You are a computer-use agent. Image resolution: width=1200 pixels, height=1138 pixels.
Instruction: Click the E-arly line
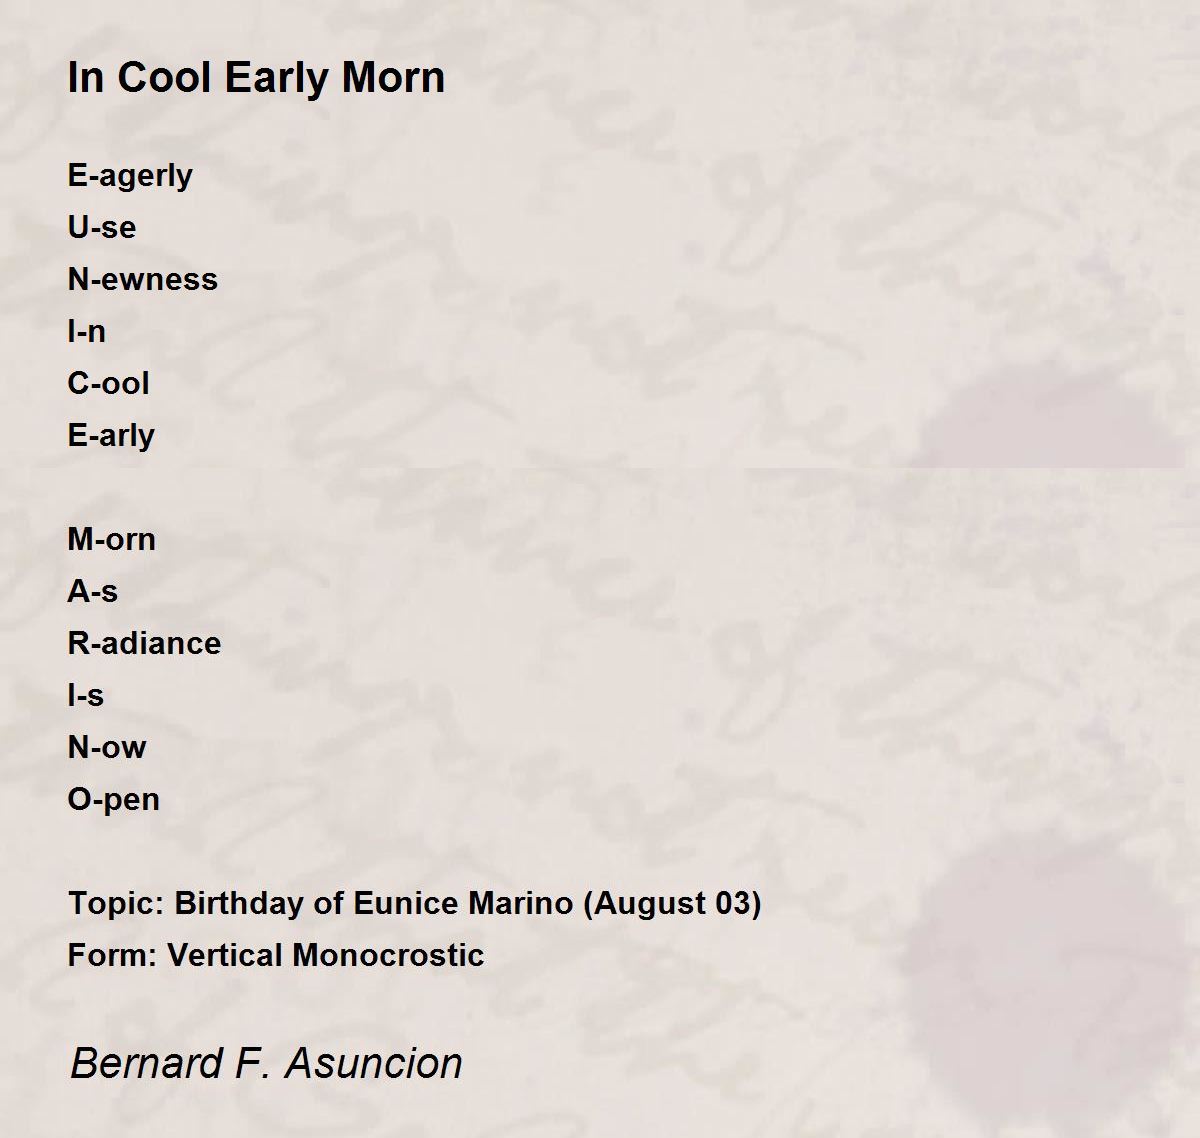tap(111, 436)
